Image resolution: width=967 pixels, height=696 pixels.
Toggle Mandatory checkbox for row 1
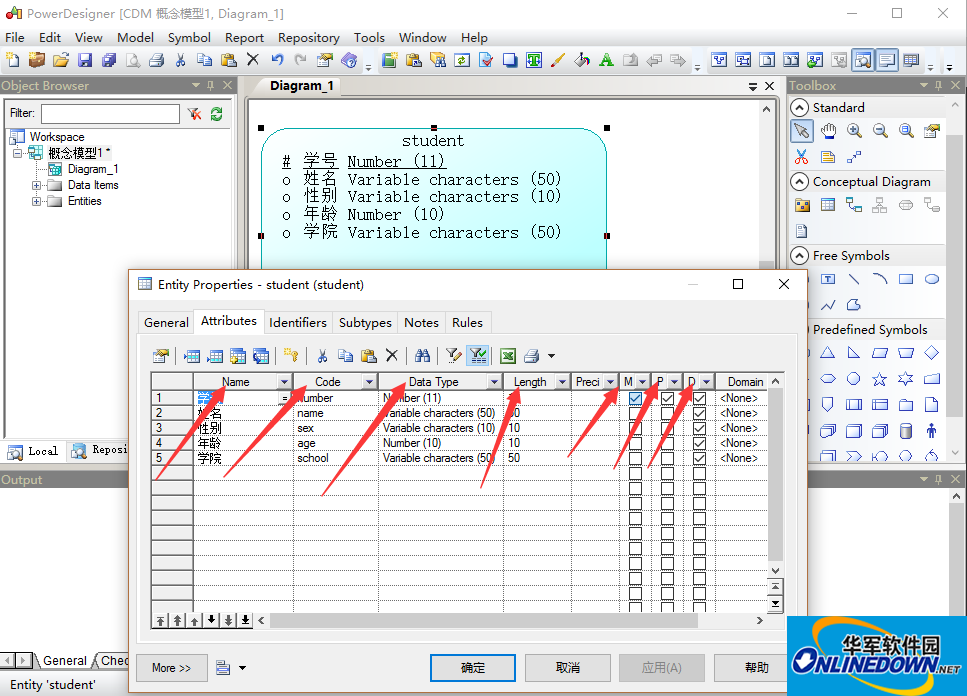point(635,398)
